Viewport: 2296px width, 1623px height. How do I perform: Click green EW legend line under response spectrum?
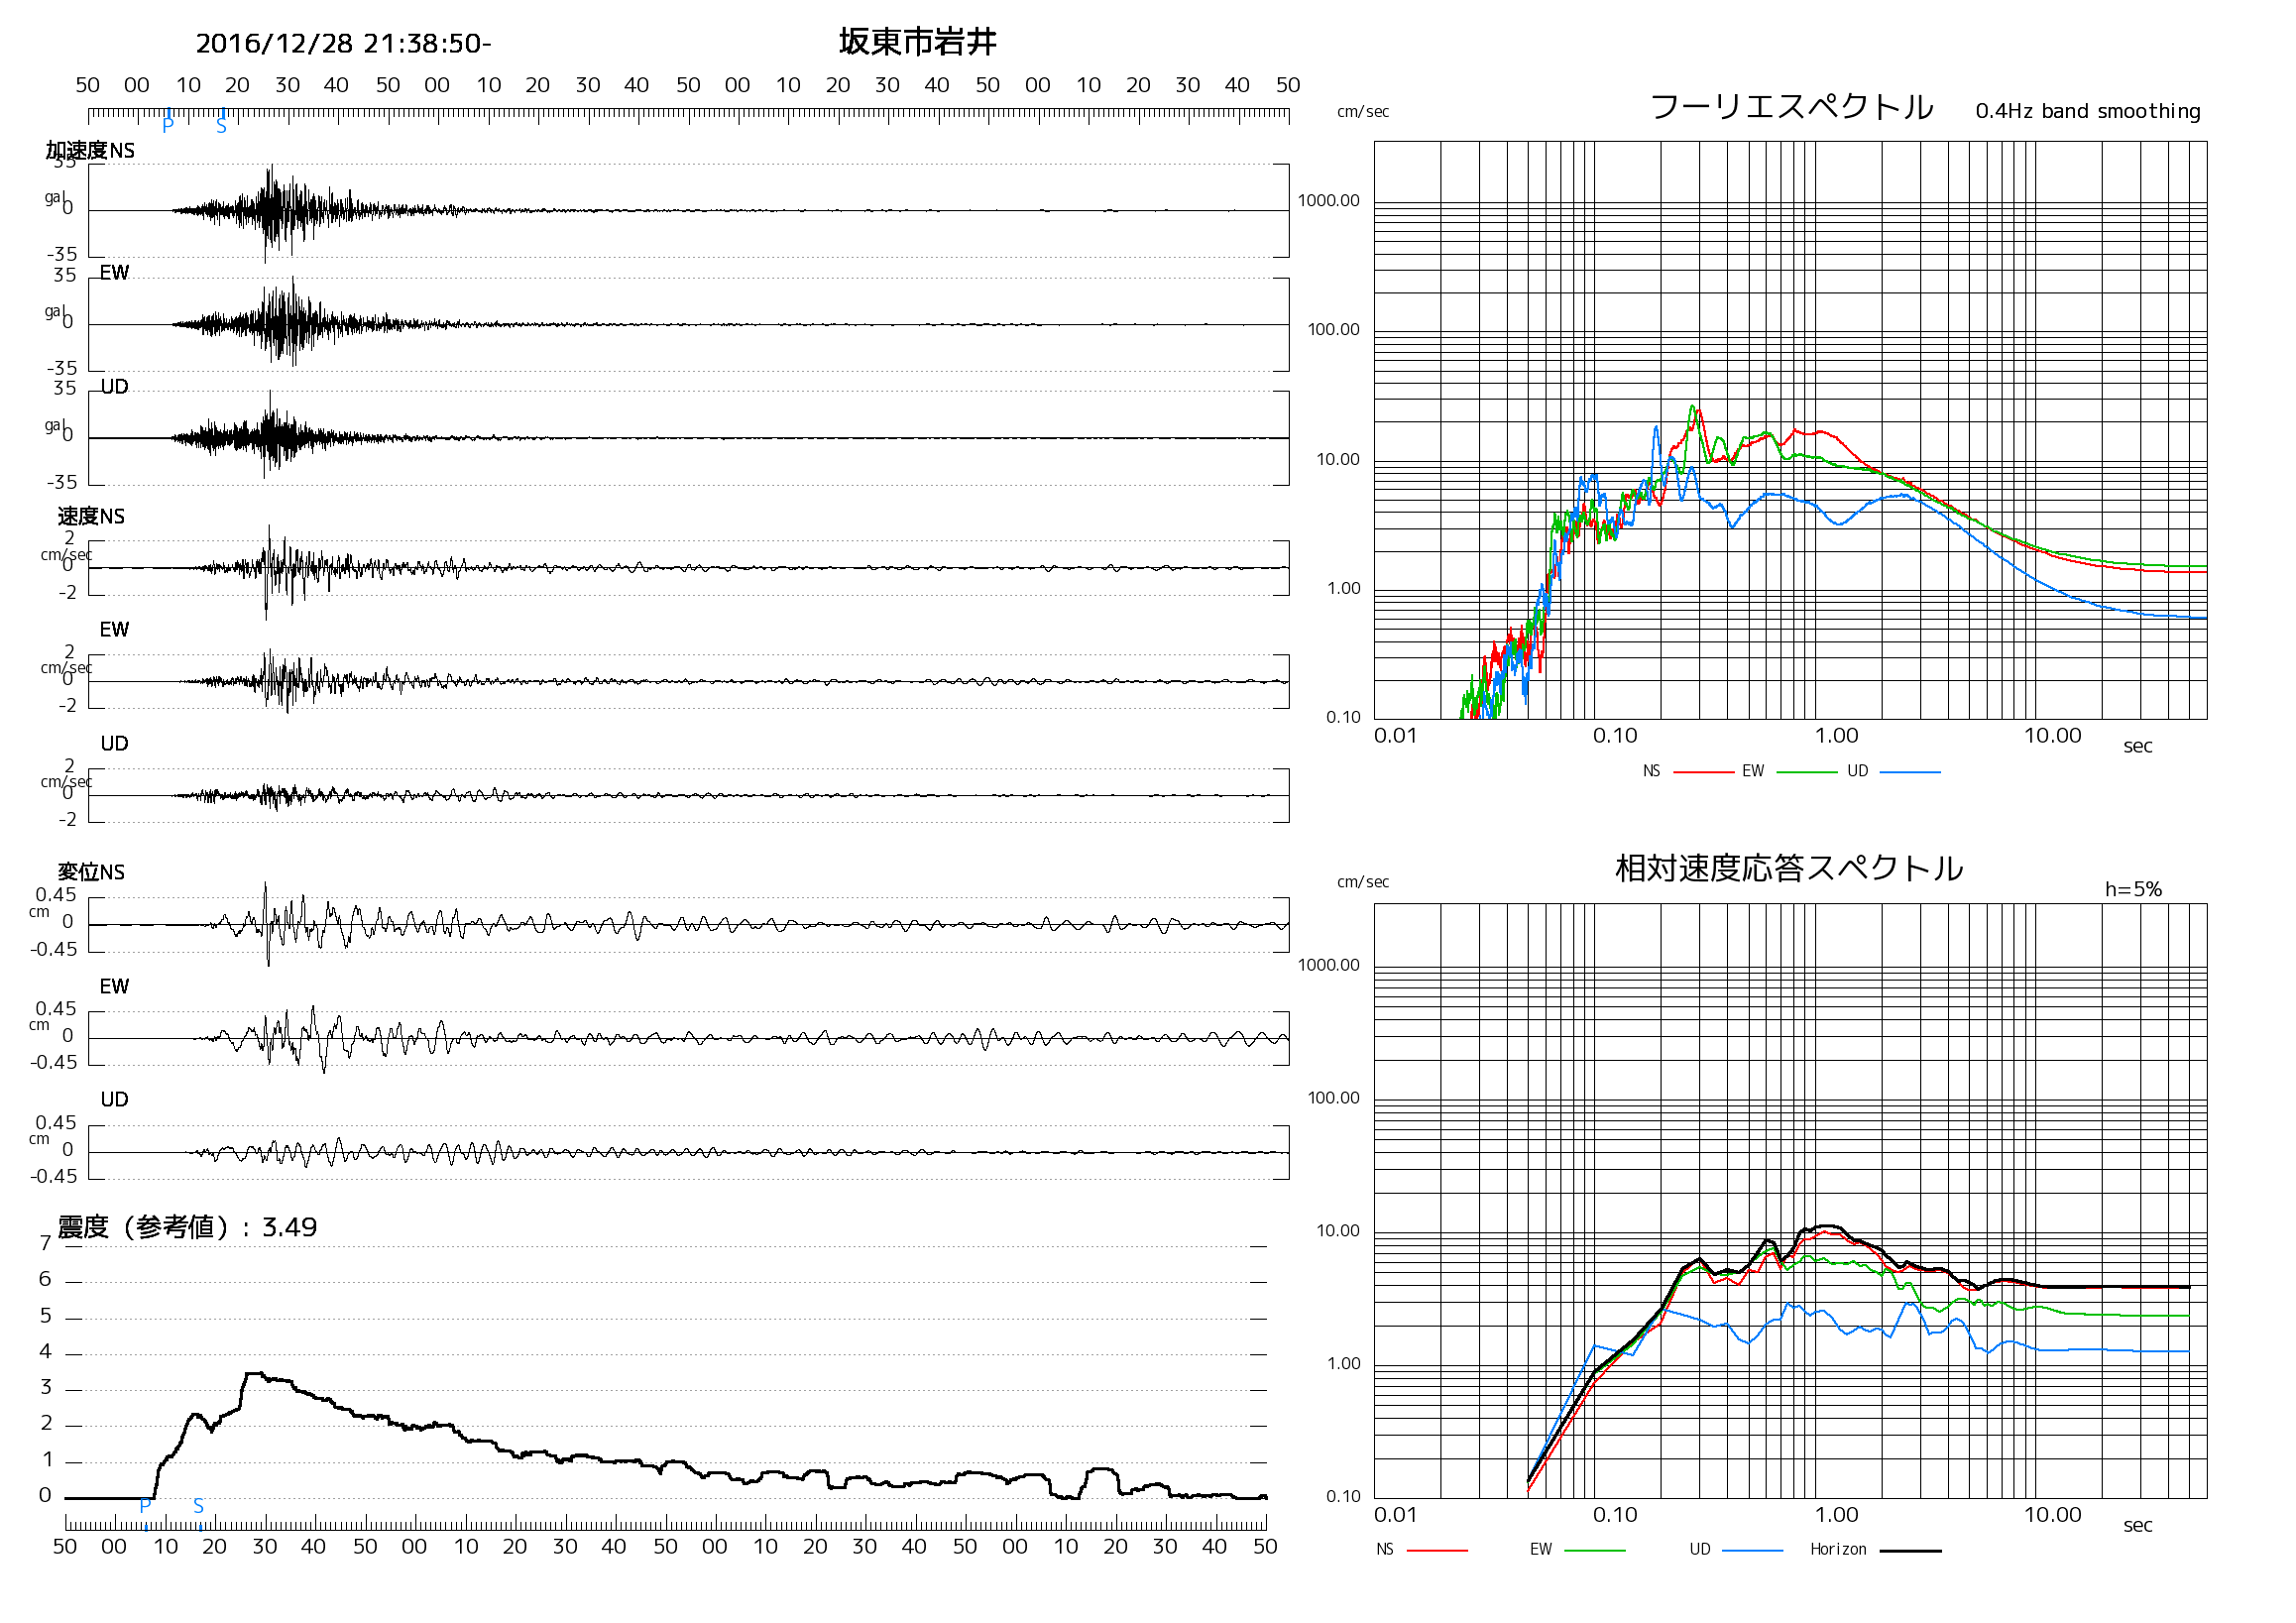pos(1594,1550)
